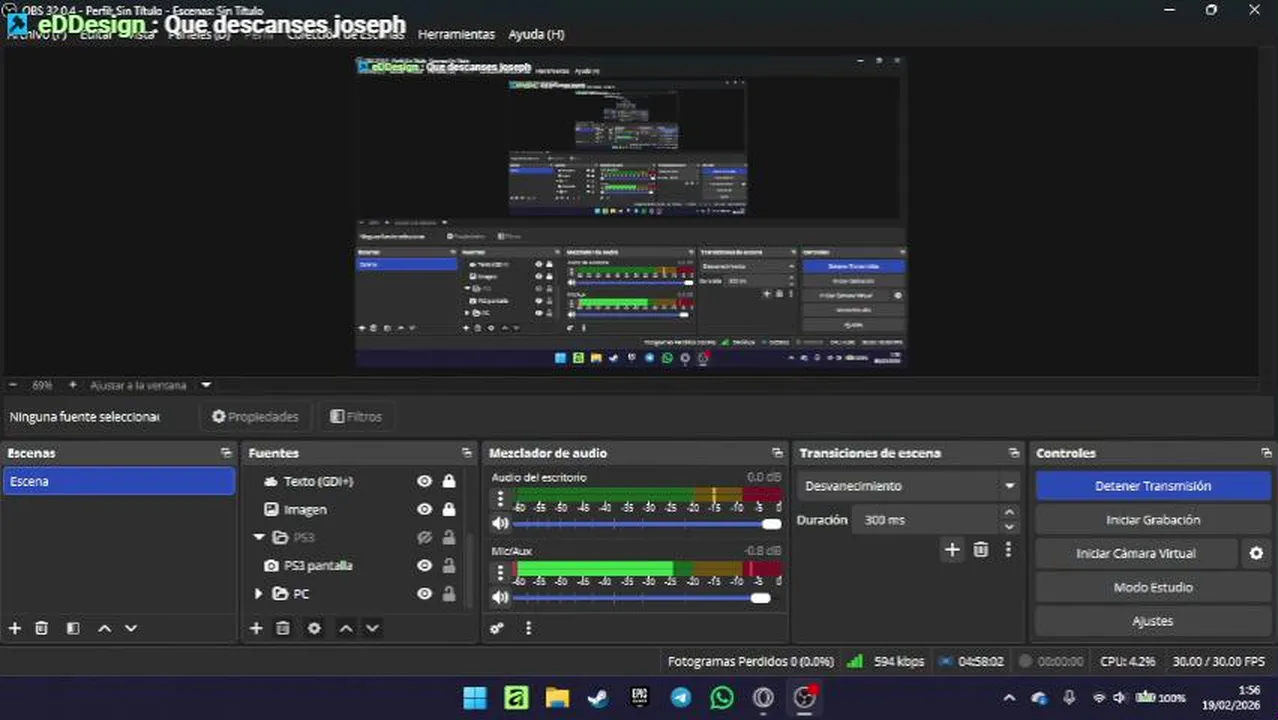
Task: Open the Herramientas menu
Action: tap(456, 34)
